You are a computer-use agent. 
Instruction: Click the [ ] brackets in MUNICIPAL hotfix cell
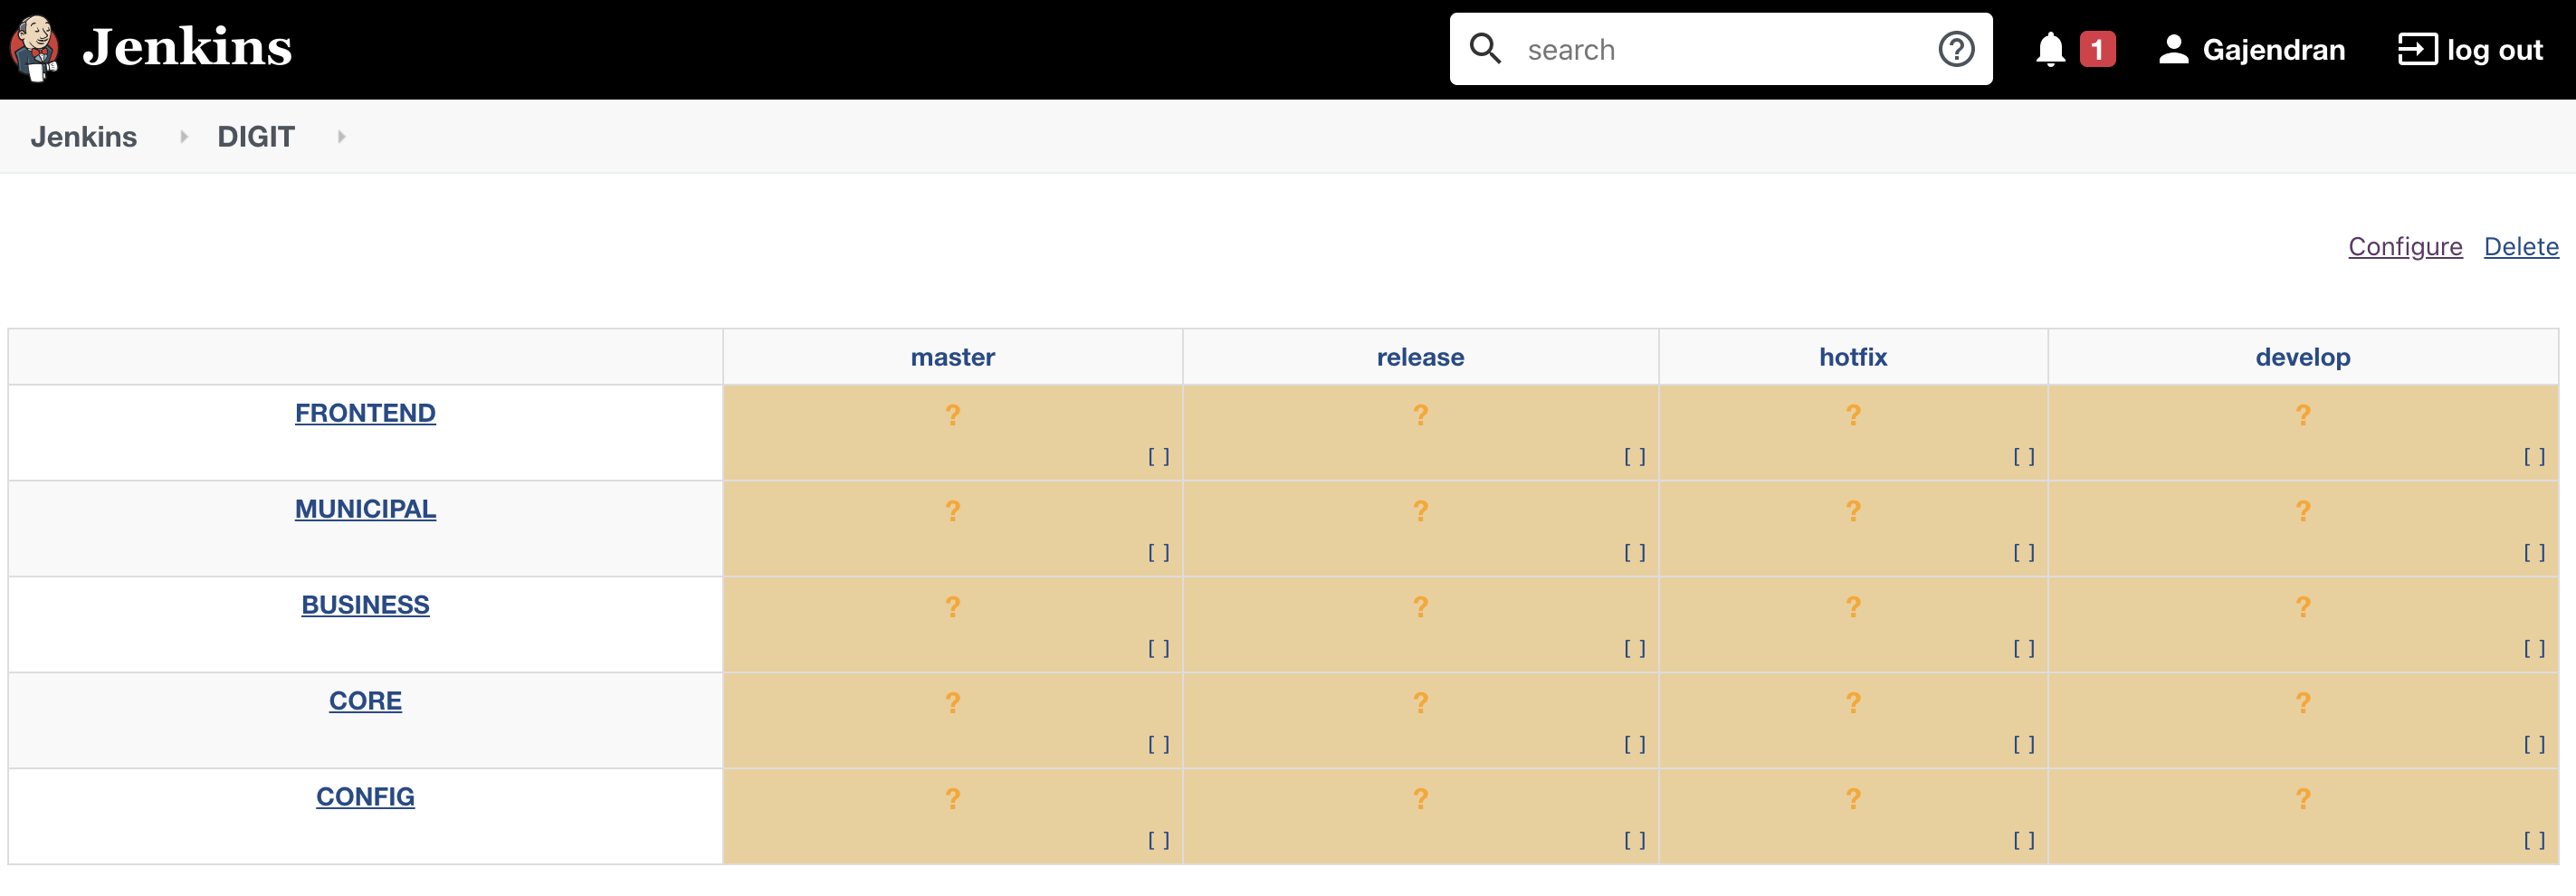(x=2024, y=553)
